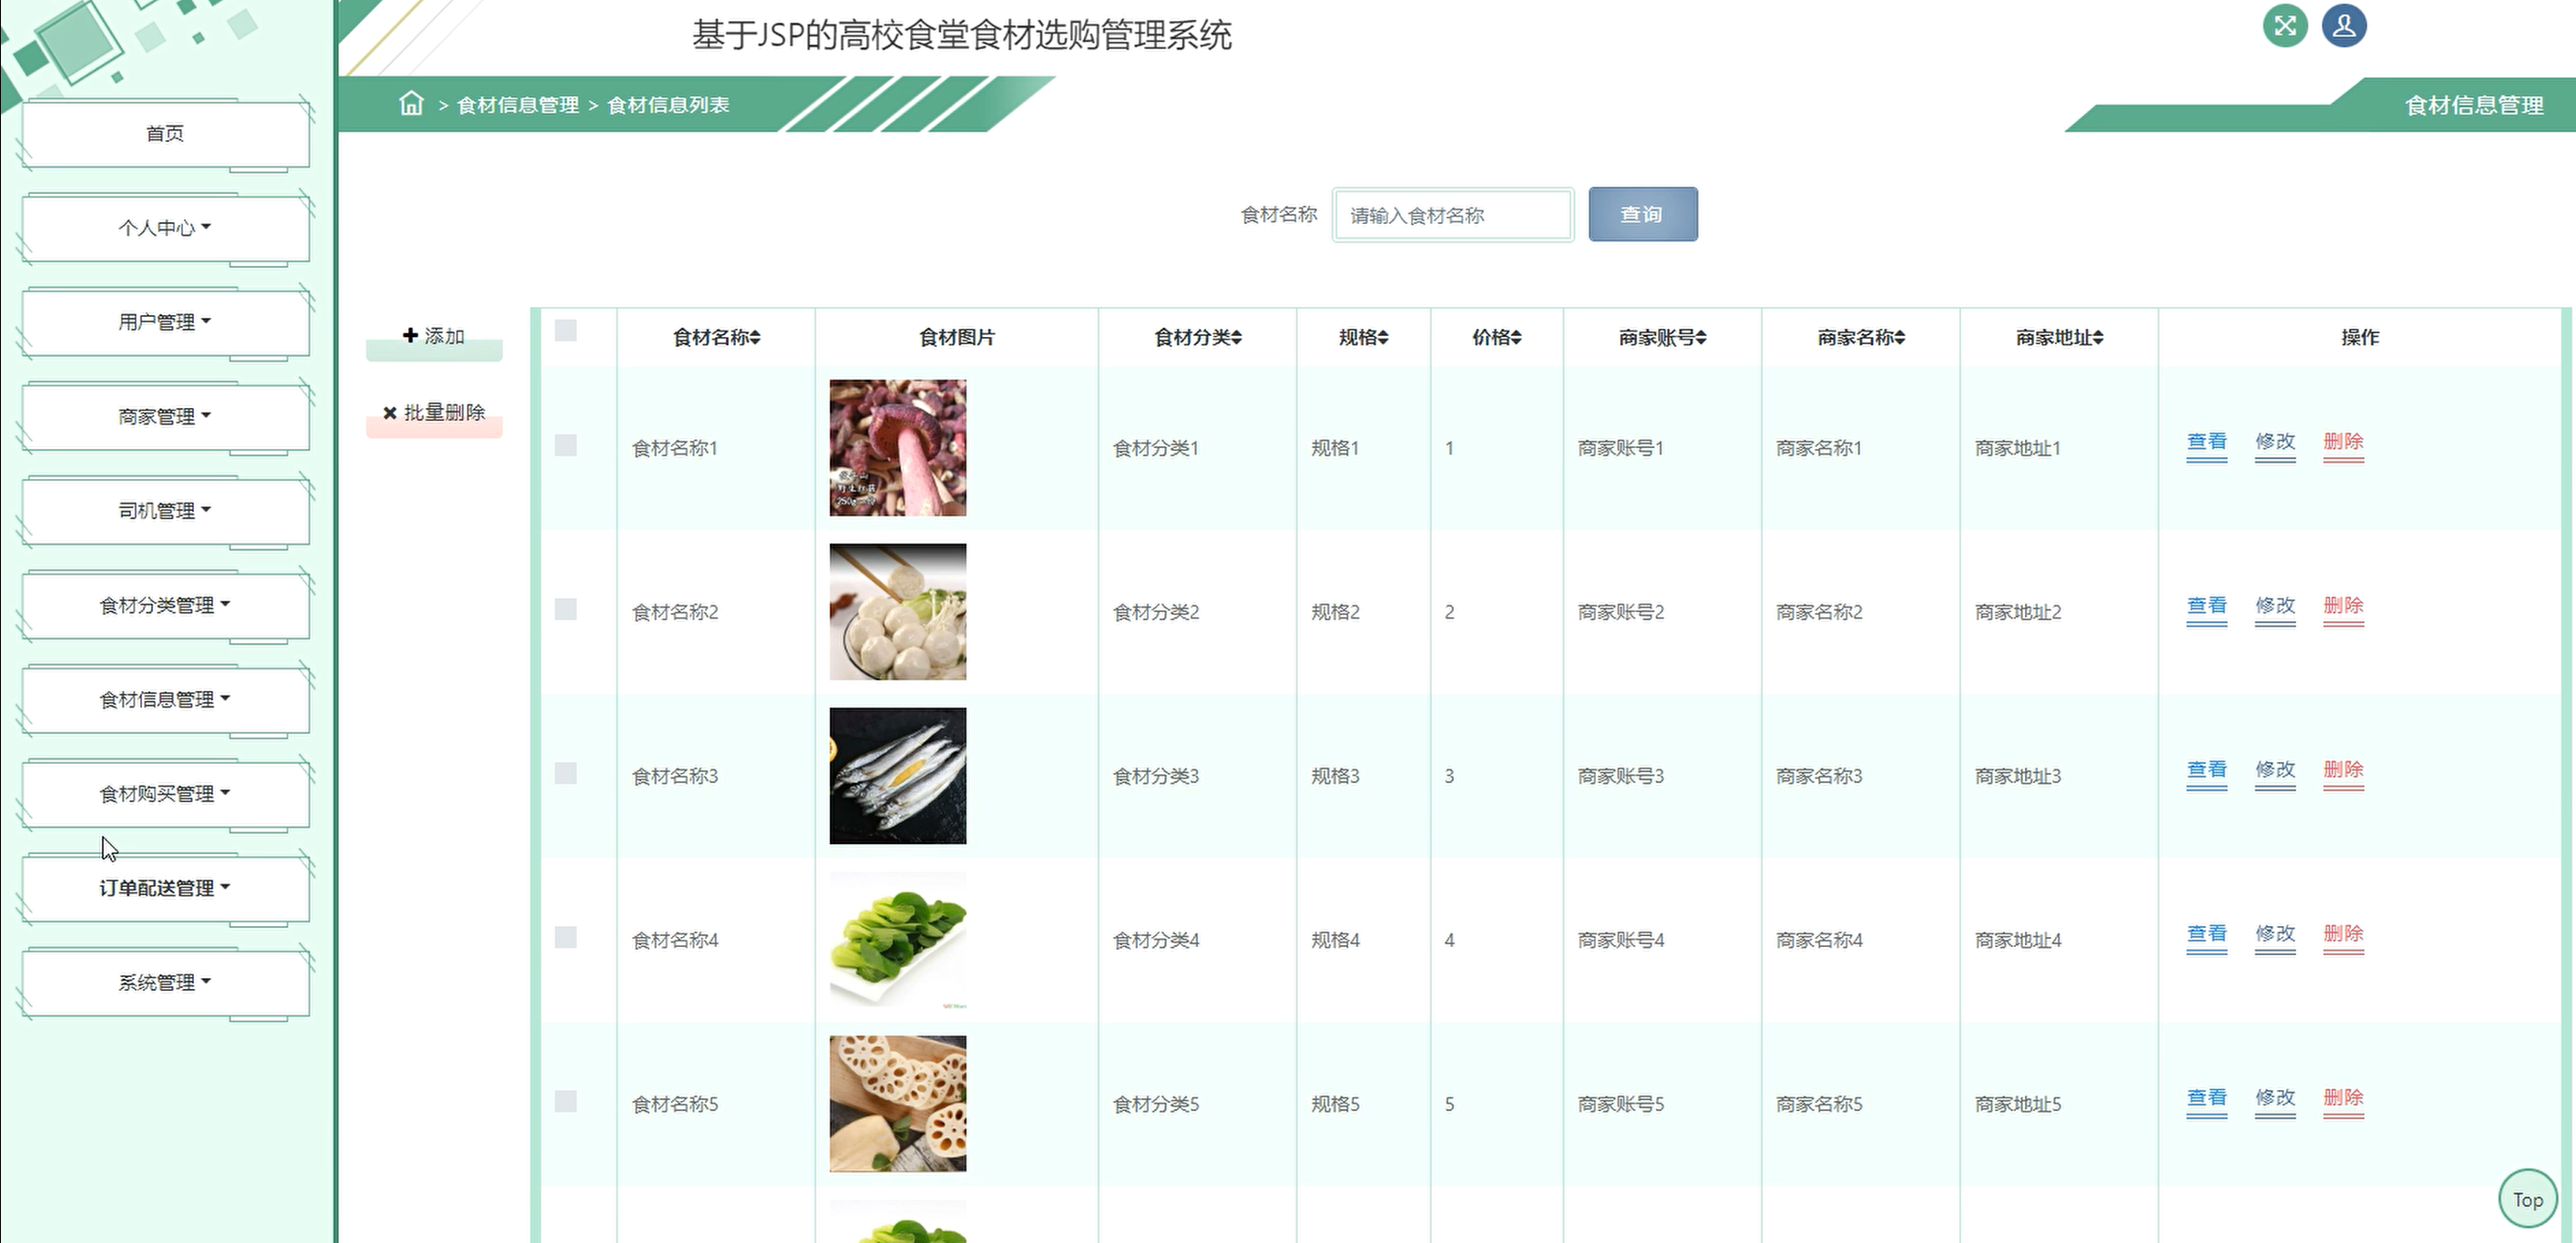2576x1243 pixels.
Task: Click the 食材图片 column header
Action: click(x=957, y=338)
